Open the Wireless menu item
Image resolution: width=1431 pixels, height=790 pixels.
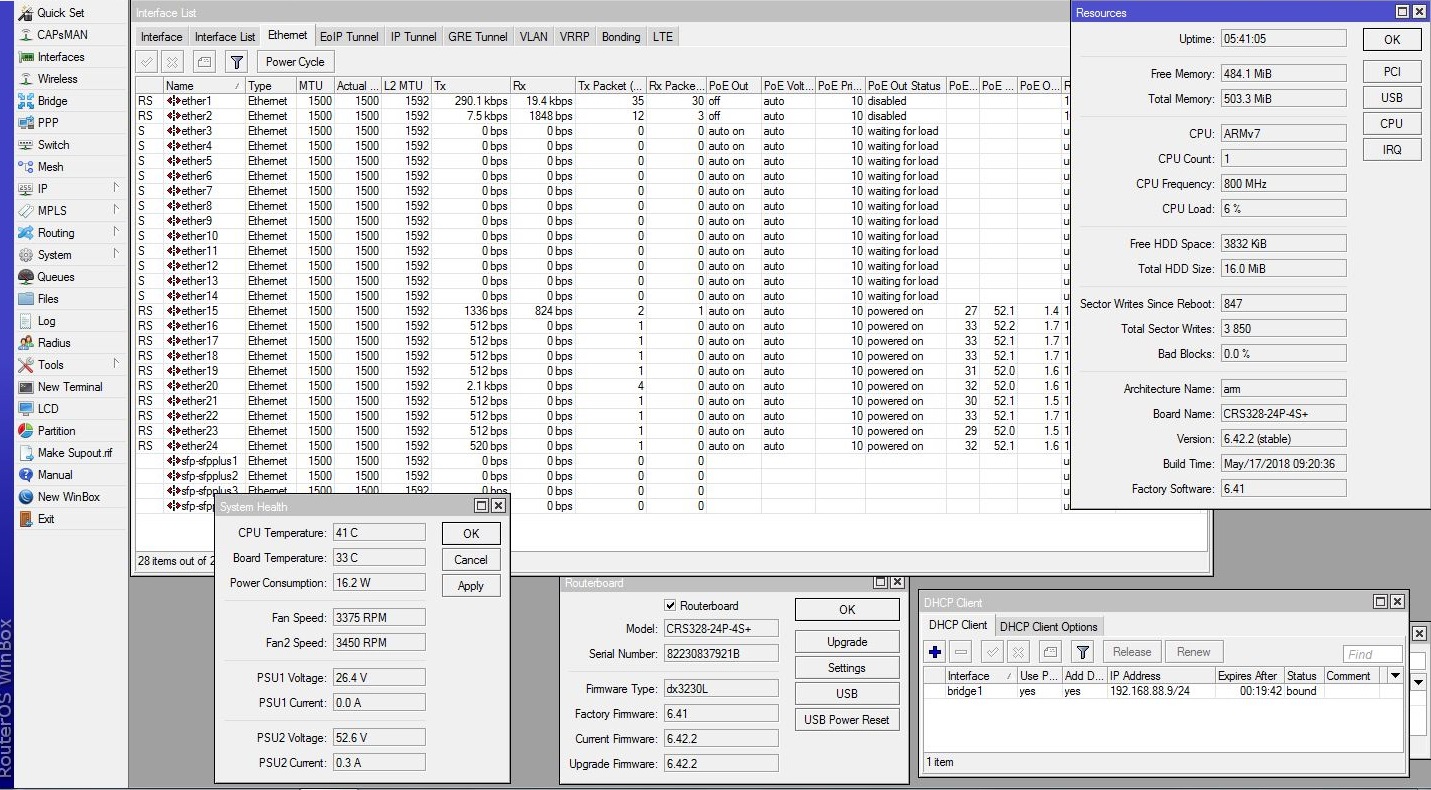57,79
